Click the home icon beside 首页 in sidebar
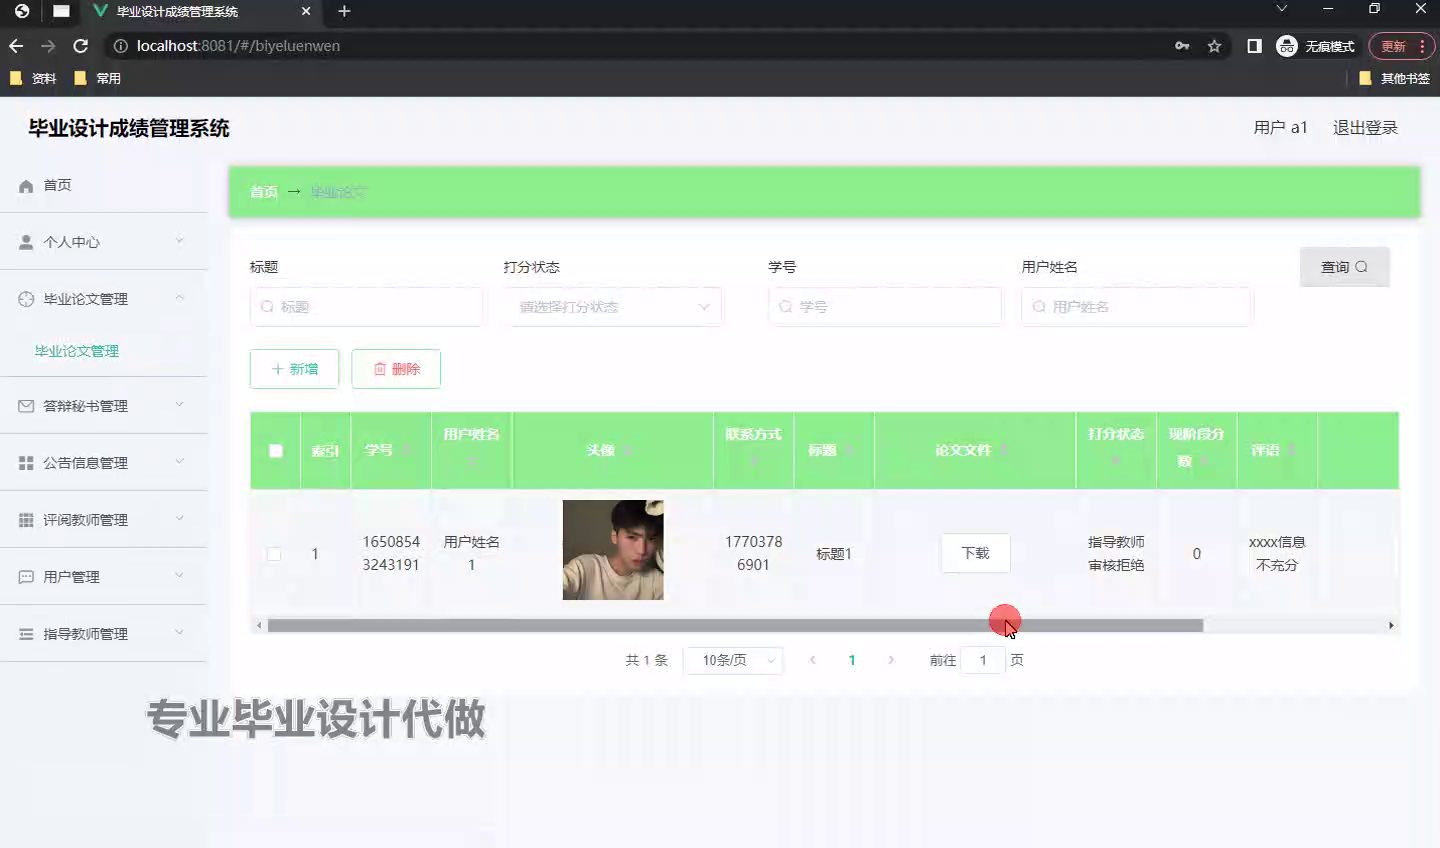The width and height of the screenshot is (1440, 848). (x=26, y=186)
